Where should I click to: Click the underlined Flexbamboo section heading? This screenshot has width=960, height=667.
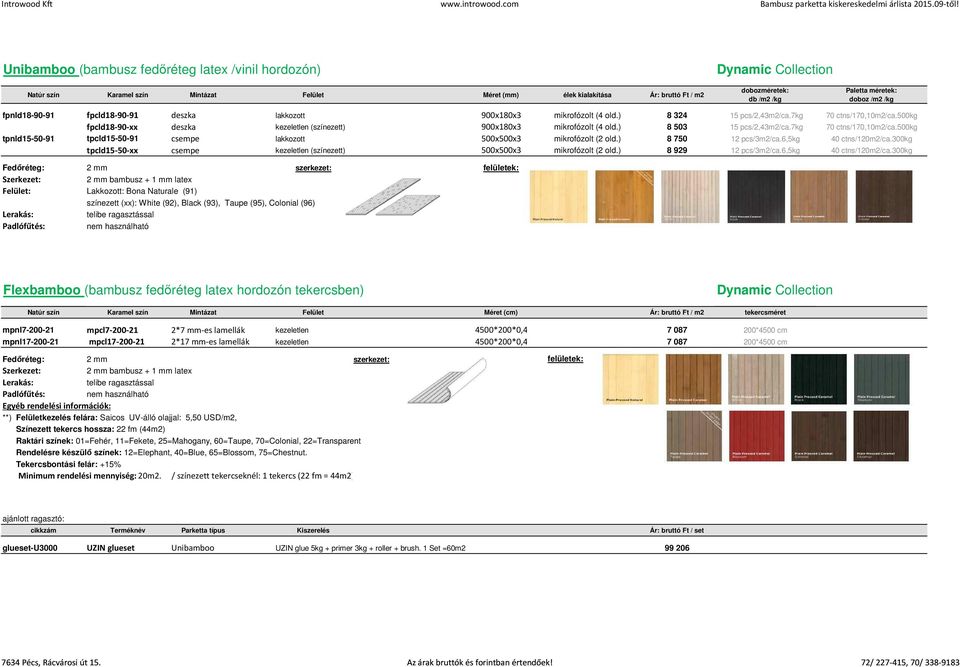pos(42,290)
